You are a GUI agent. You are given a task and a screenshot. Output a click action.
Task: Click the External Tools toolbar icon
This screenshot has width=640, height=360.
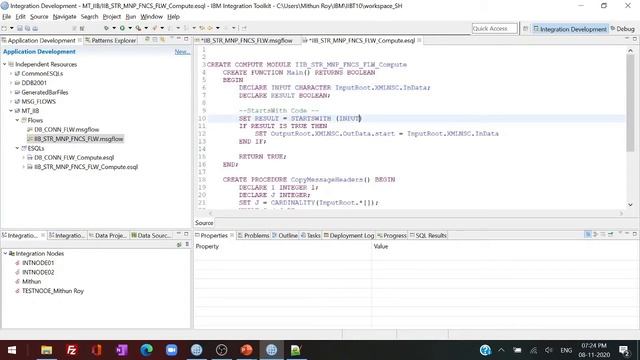(138, 28)
